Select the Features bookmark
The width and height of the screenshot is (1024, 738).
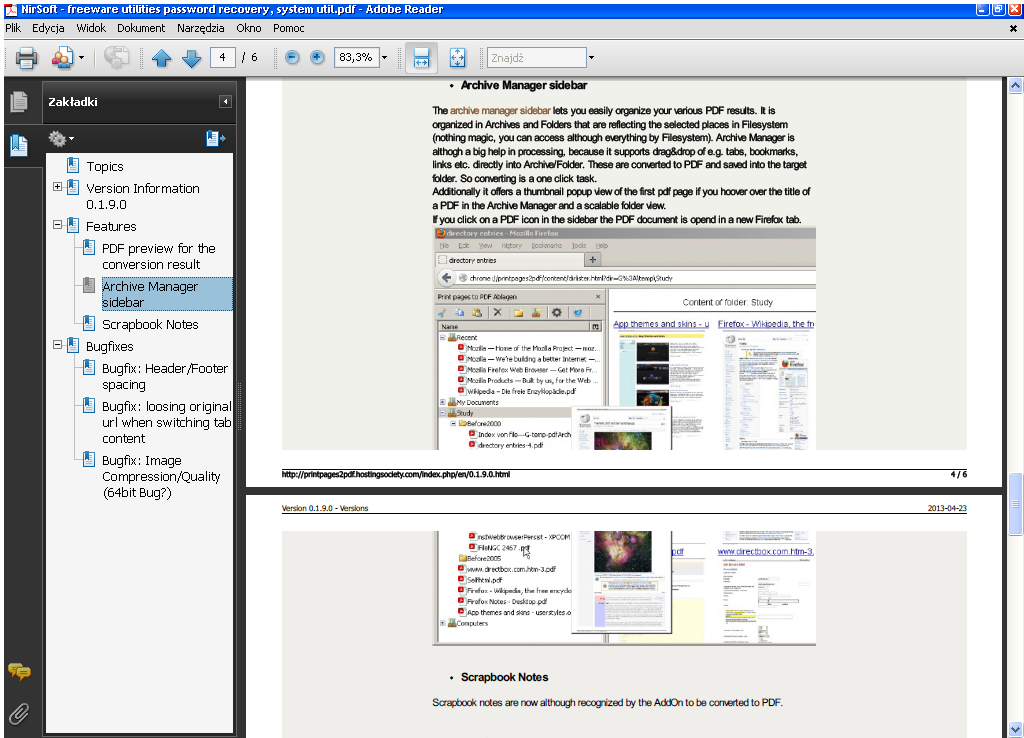click(x=111, y=227)
